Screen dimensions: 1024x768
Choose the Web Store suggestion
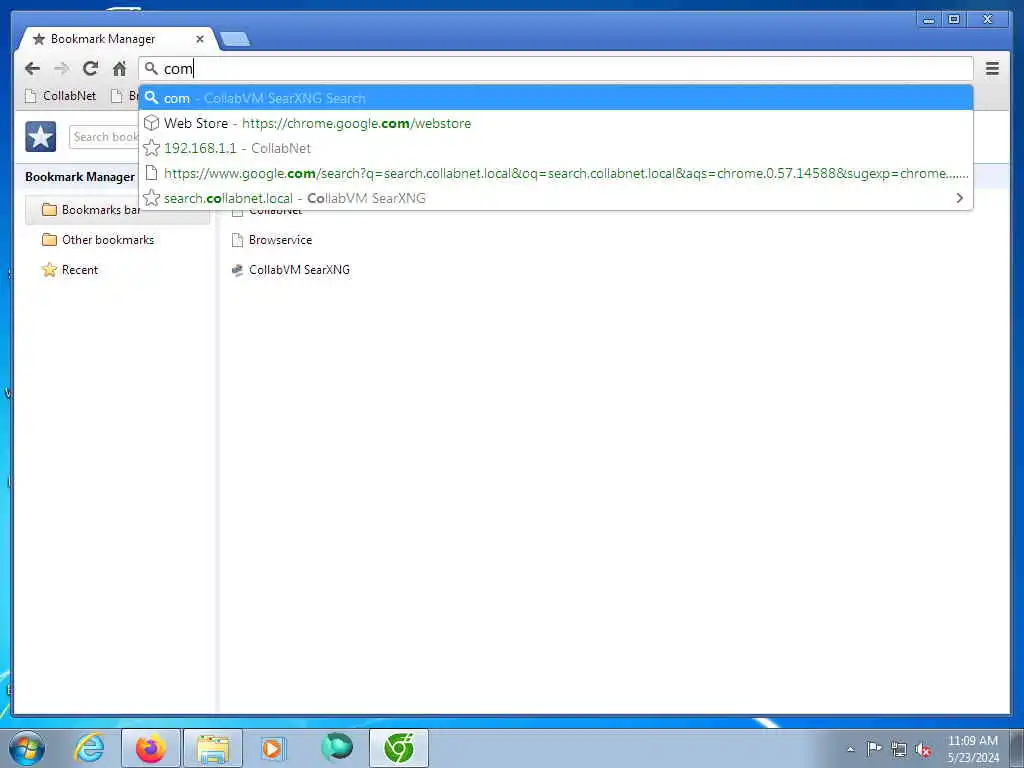click(556, 123)
